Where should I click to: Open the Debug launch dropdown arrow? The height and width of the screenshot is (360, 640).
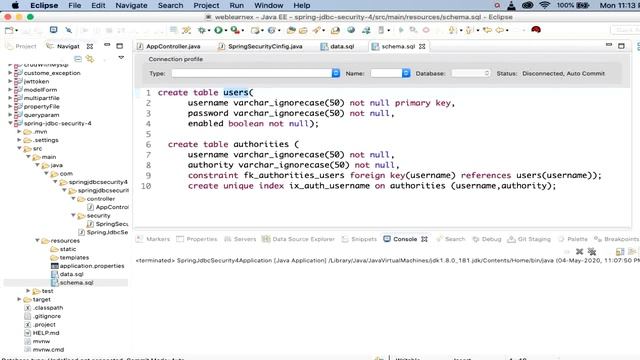coord(209,31)
